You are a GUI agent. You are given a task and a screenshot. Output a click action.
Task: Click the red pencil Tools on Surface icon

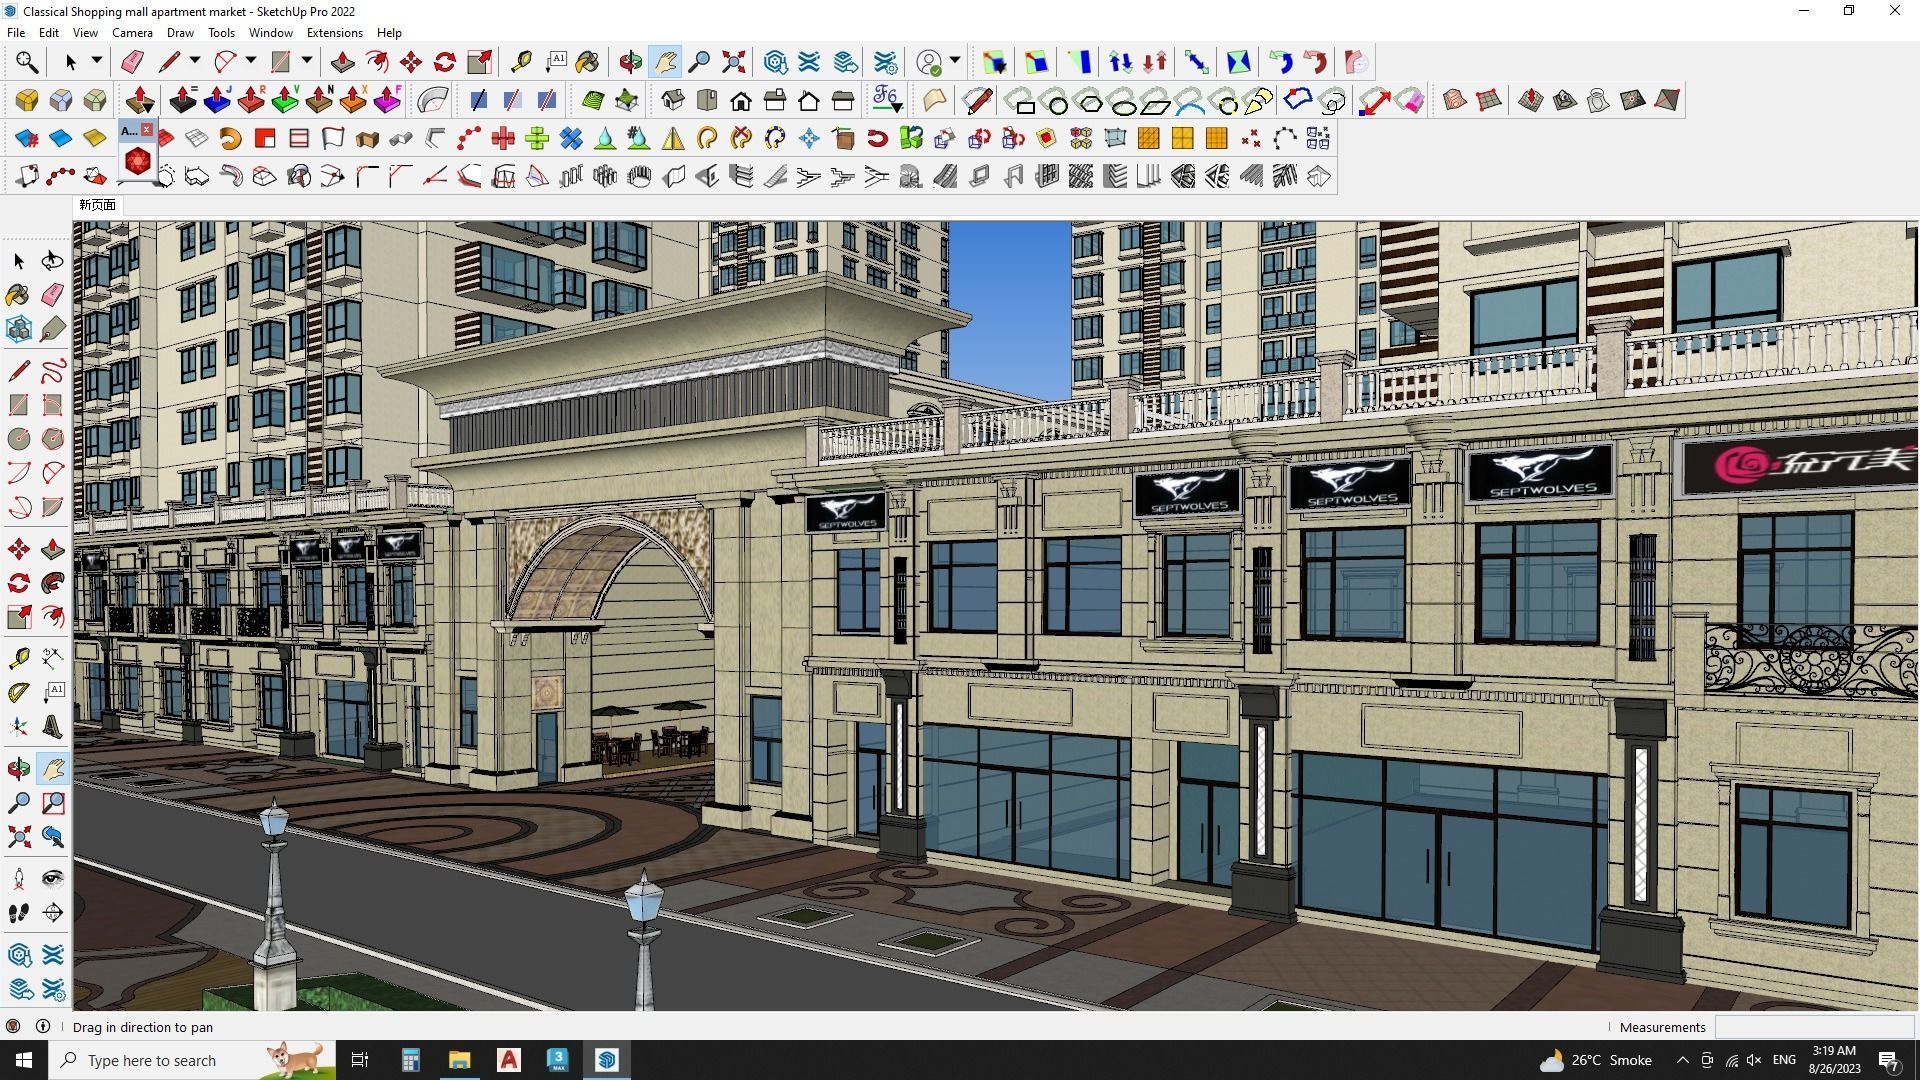pos(977,100)
